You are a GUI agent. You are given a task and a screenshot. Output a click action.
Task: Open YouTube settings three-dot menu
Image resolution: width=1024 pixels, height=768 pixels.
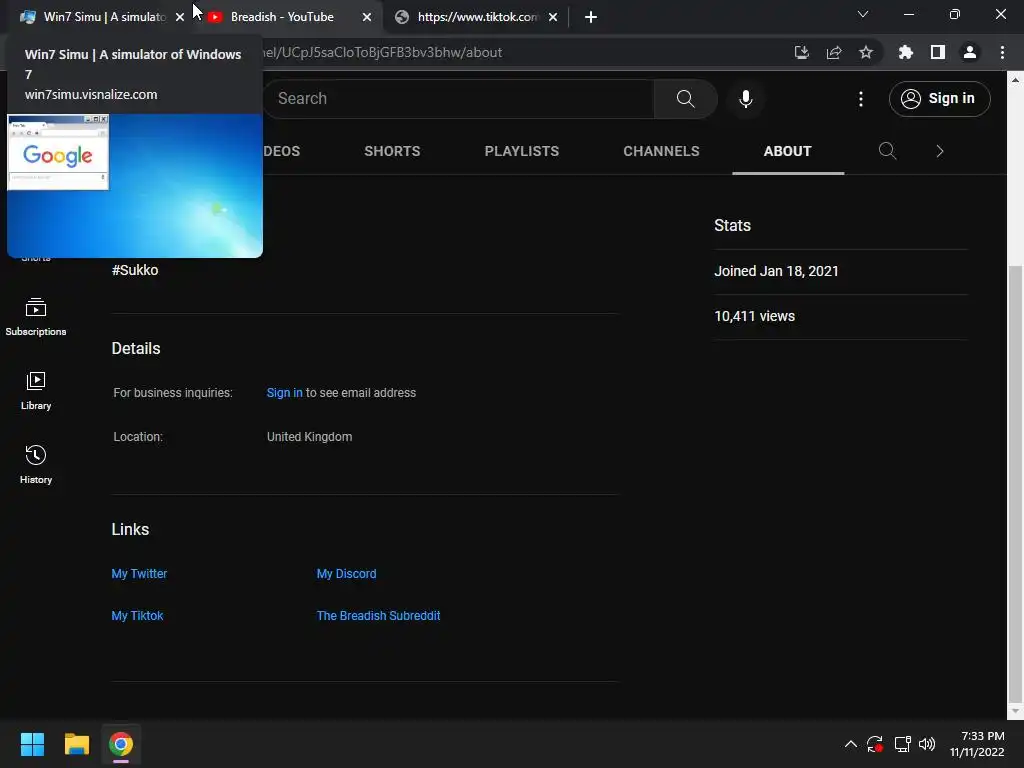tap(861, 99)
